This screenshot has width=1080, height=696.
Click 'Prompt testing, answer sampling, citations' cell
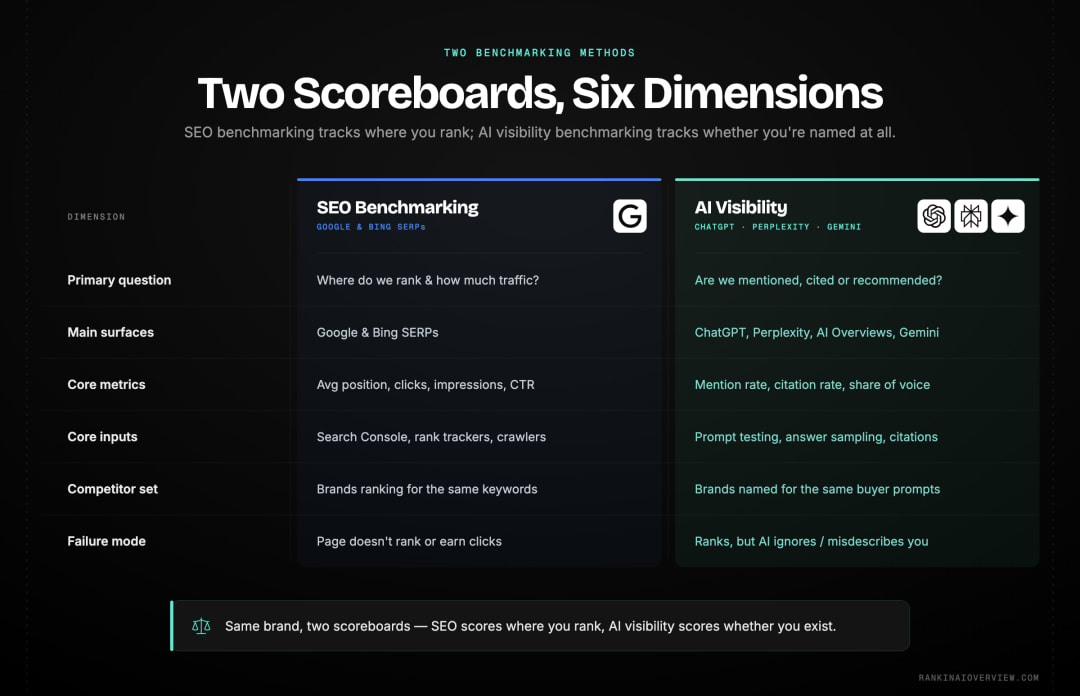click(x=816, y=437)
